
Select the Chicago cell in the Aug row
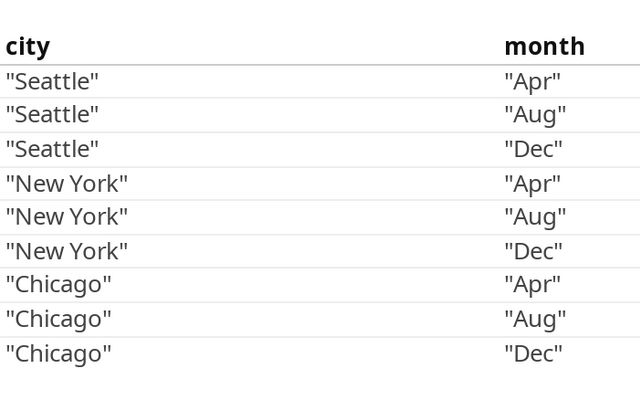coord(59,319)
